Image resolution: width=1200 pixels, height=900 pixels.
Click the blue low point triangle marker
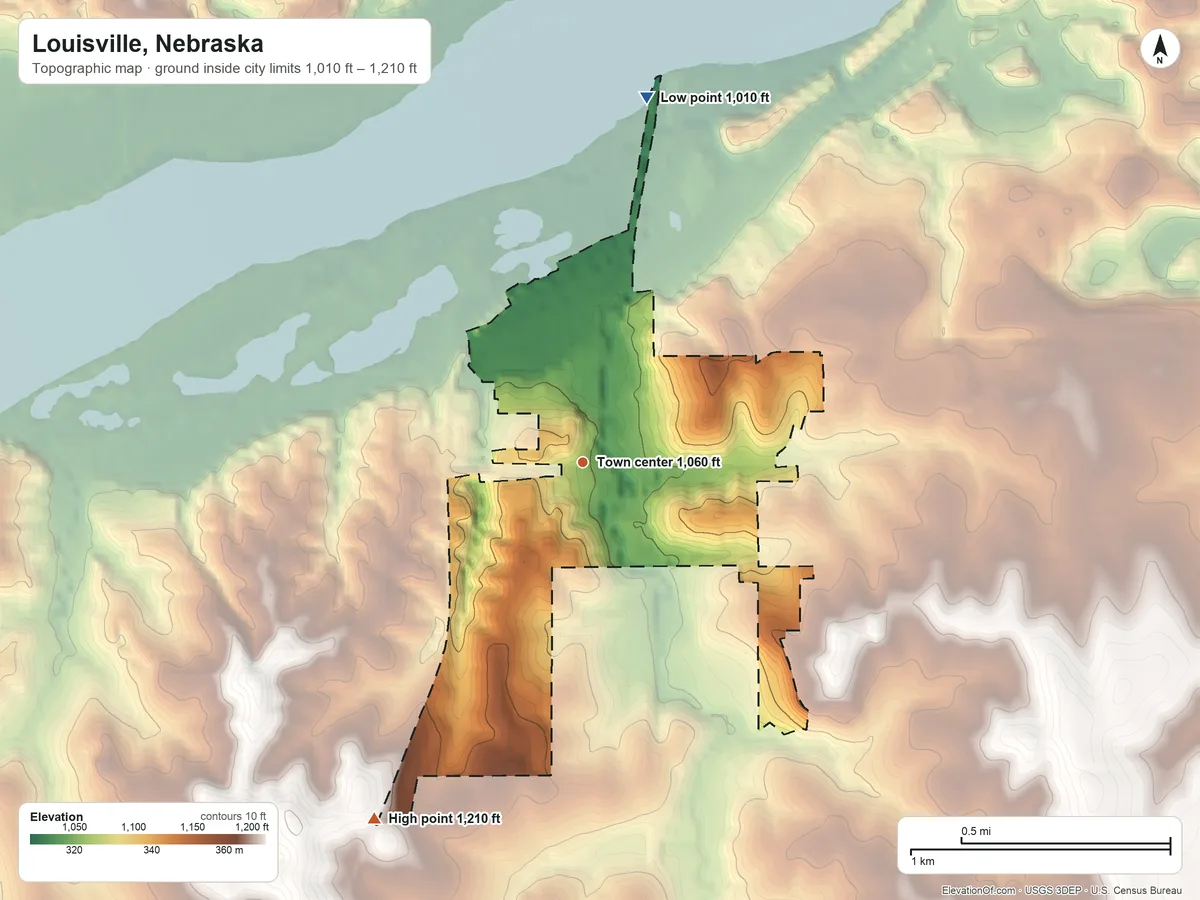[646, 97]
